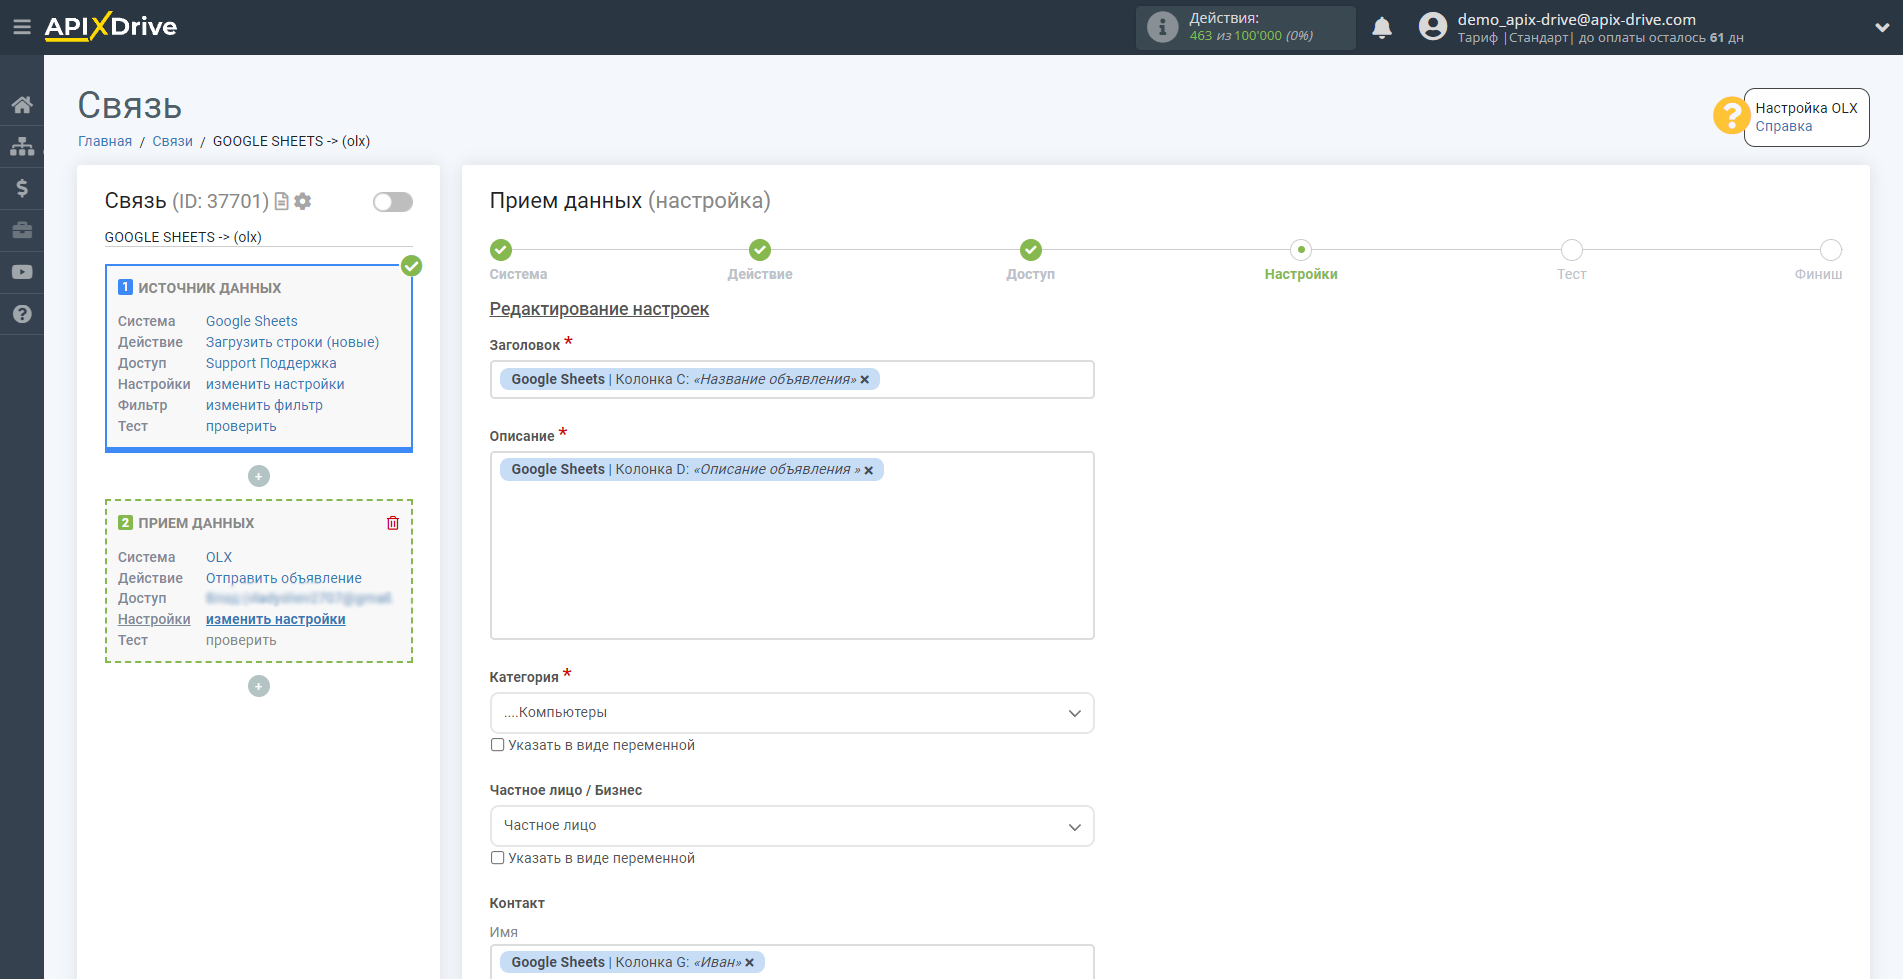Open Загрузить строки (новые) action link

click(292, 342)
